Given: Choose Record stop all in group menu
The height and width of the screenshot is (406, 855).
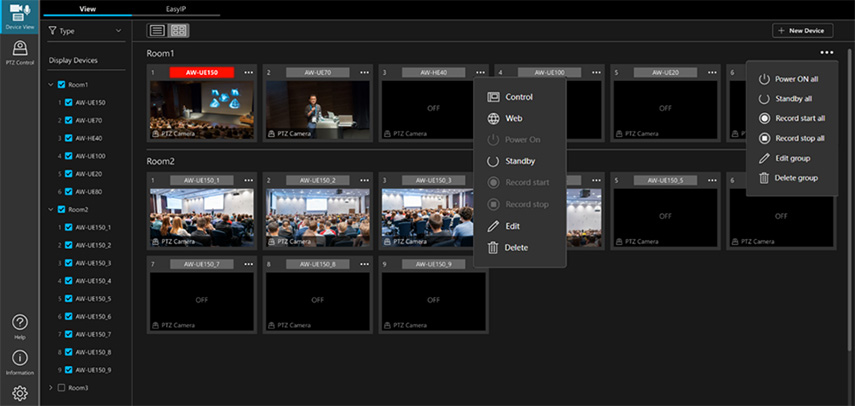Looking at the screenshot, I should pyautogui.click(x=792, y=138).
